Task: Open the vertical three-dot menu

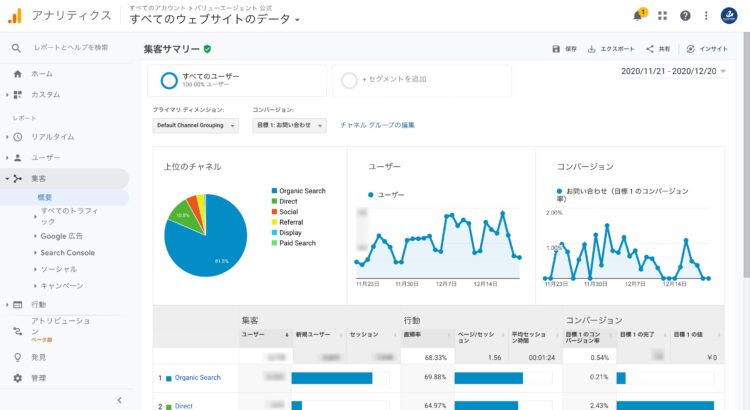Action: [706, 16]
